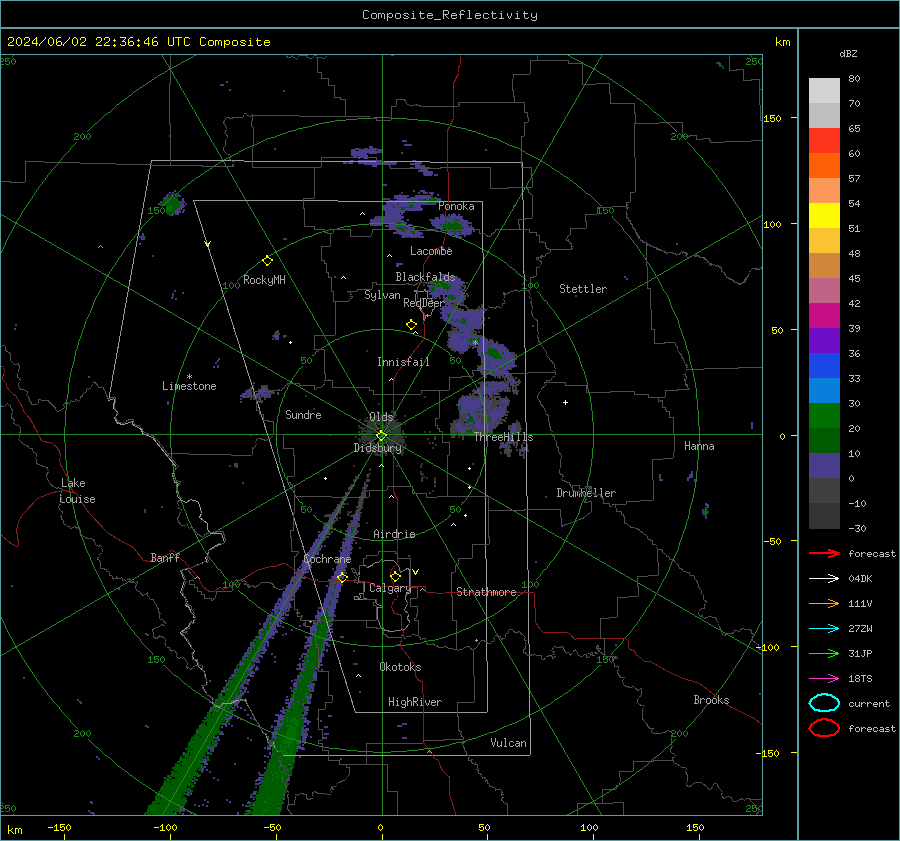
Task: Click the Drumheller town label
Action: point(586,493)
